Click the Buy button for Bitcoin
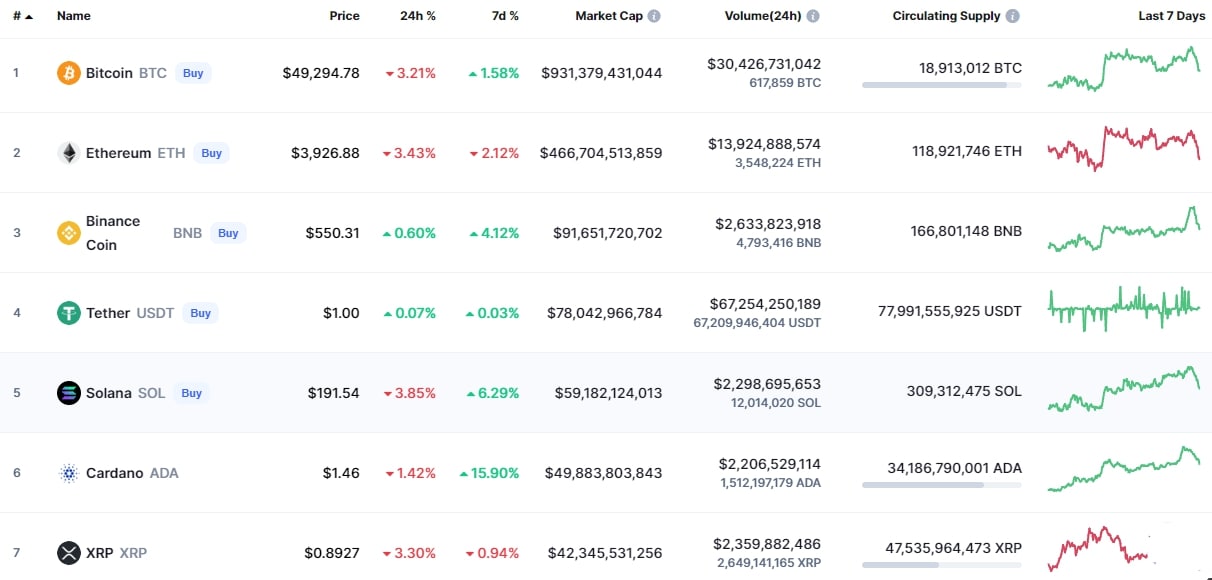 tap(193, 73)
